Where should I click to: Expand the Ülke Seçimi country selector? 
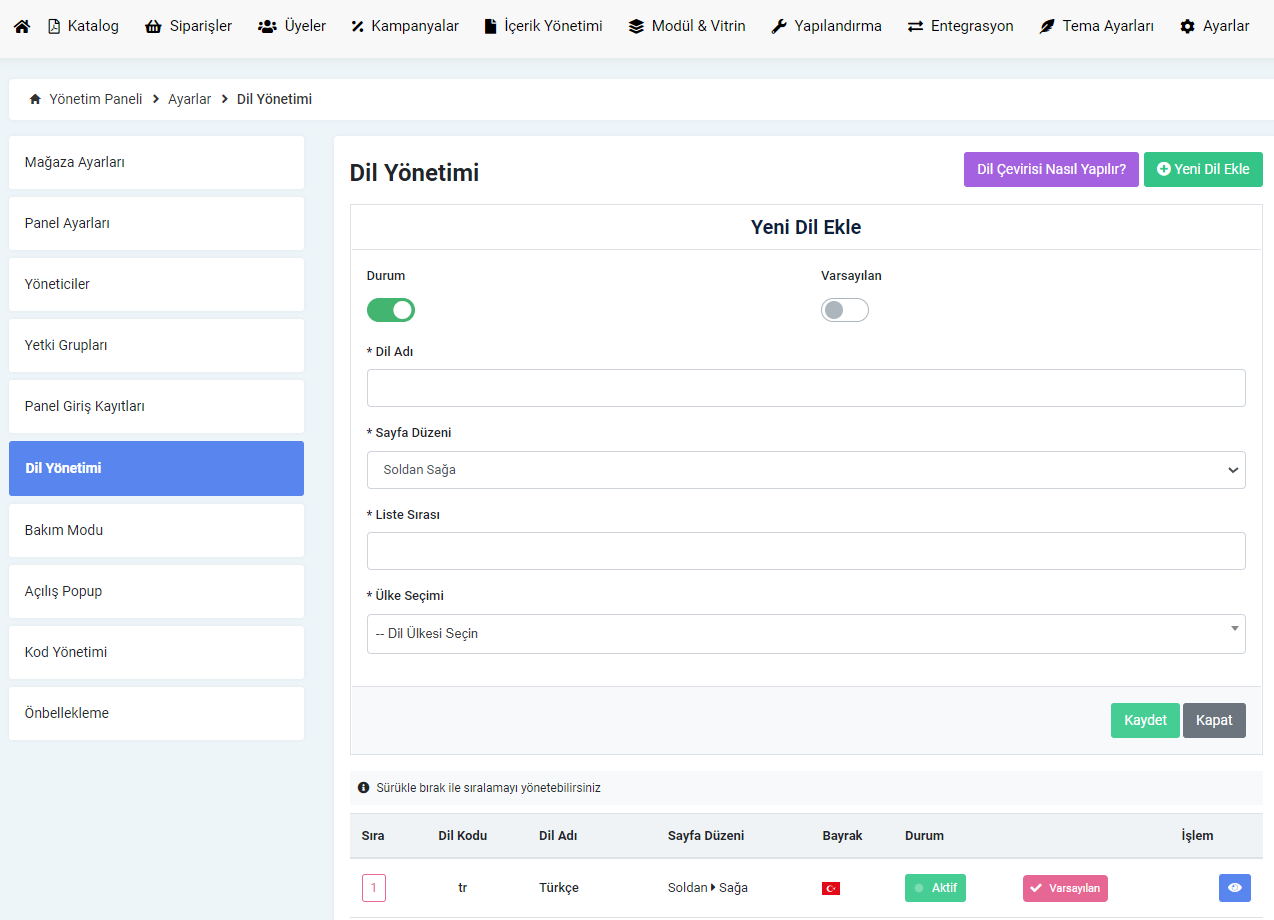(806, 634)
